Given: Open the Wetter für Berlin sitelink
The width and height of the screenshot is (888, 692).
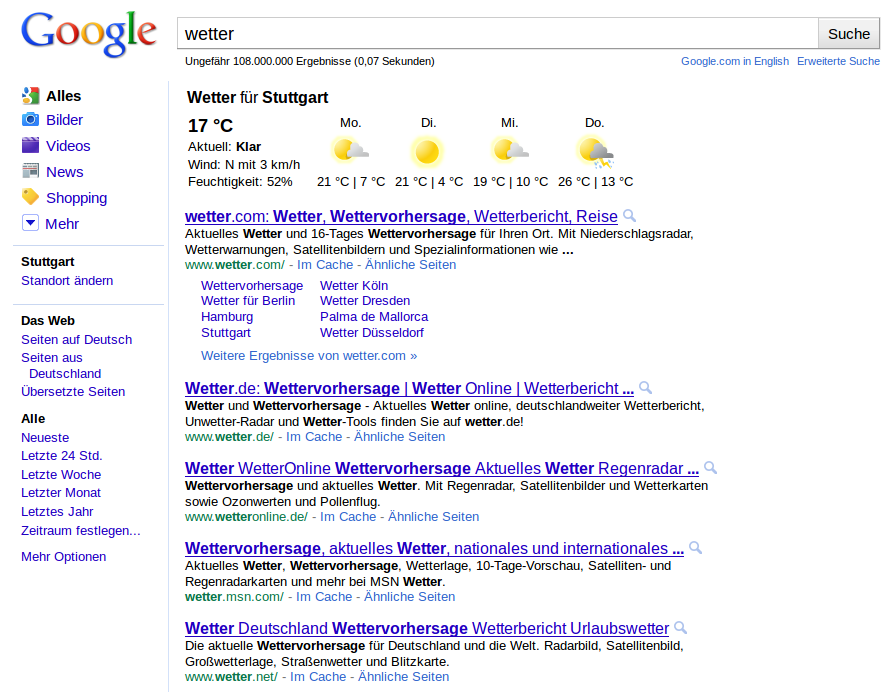Looking at the screenshot, I should pos(248,301).
